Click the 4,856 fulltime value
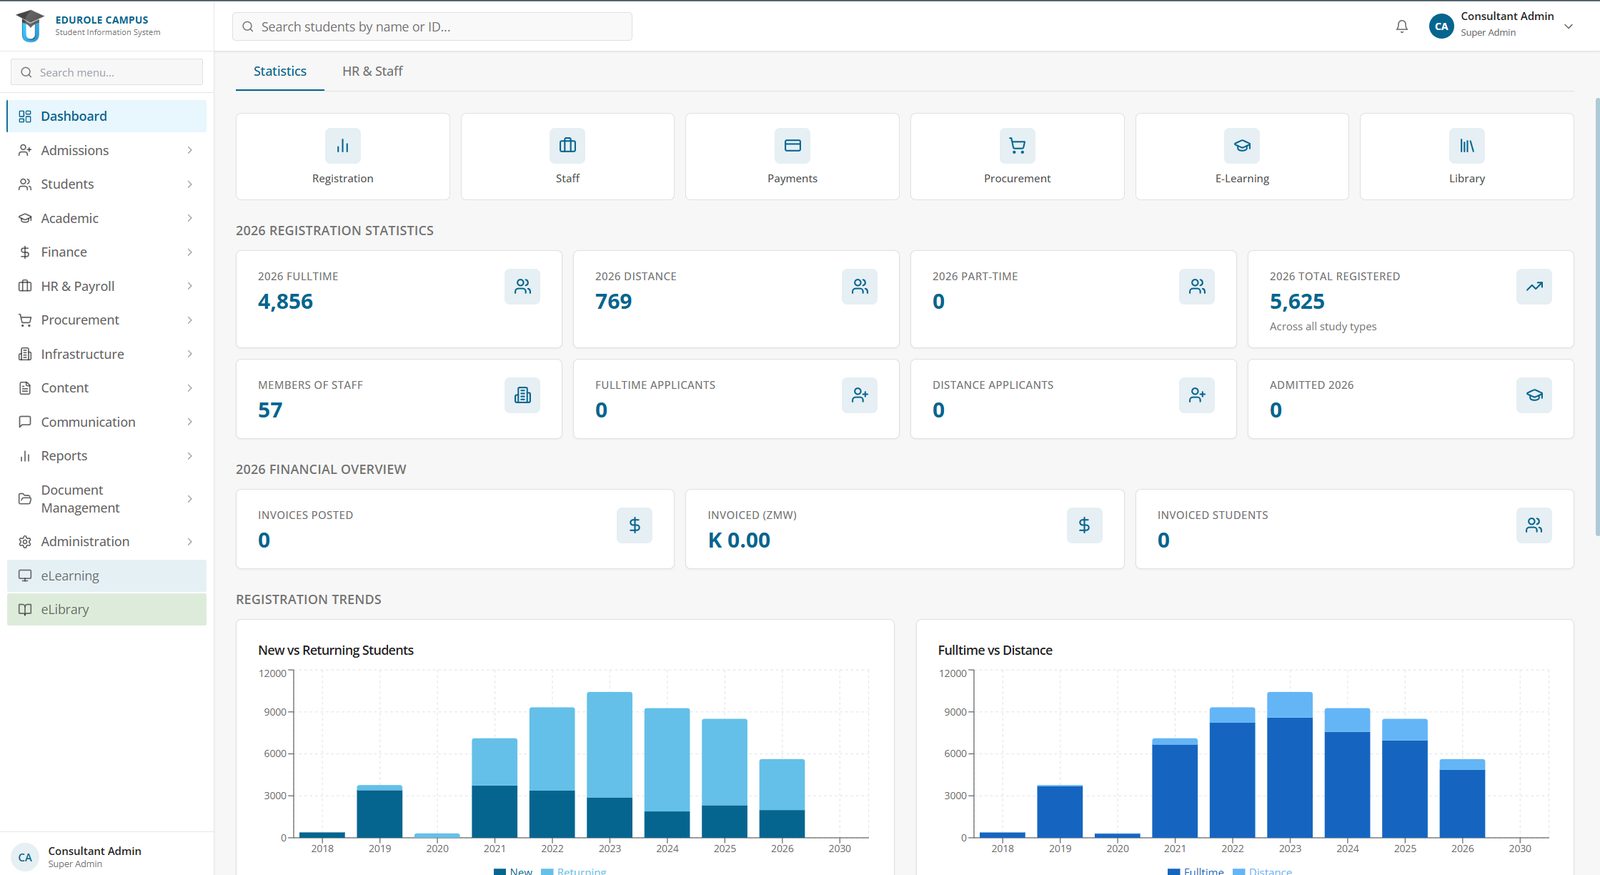The height and width of the screenshot is (875, 1600). tap(285, 302)
